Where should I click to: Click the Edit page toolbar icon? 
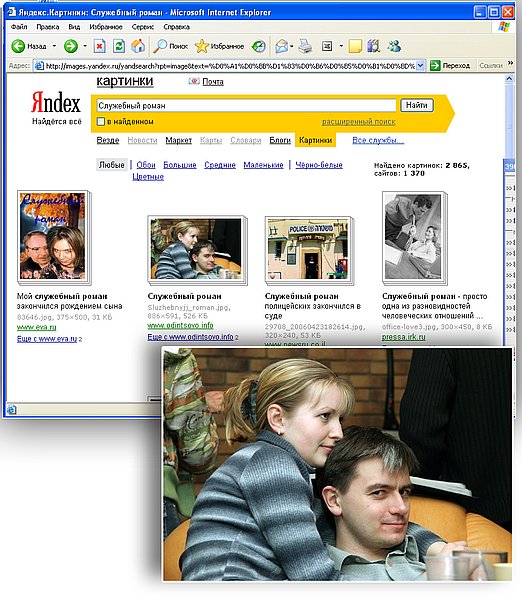pyautogui.click(x=327, y=46)
